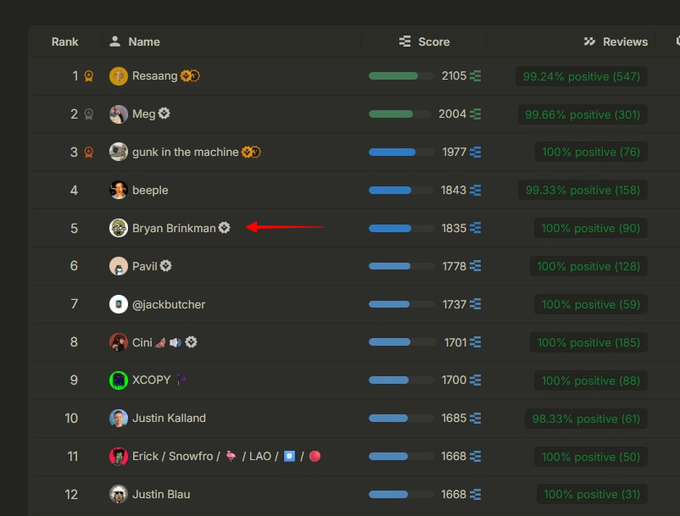The image size is (680, 516).
Task: Open Justin Kalland profile name
Action: (x=169, y=418)
